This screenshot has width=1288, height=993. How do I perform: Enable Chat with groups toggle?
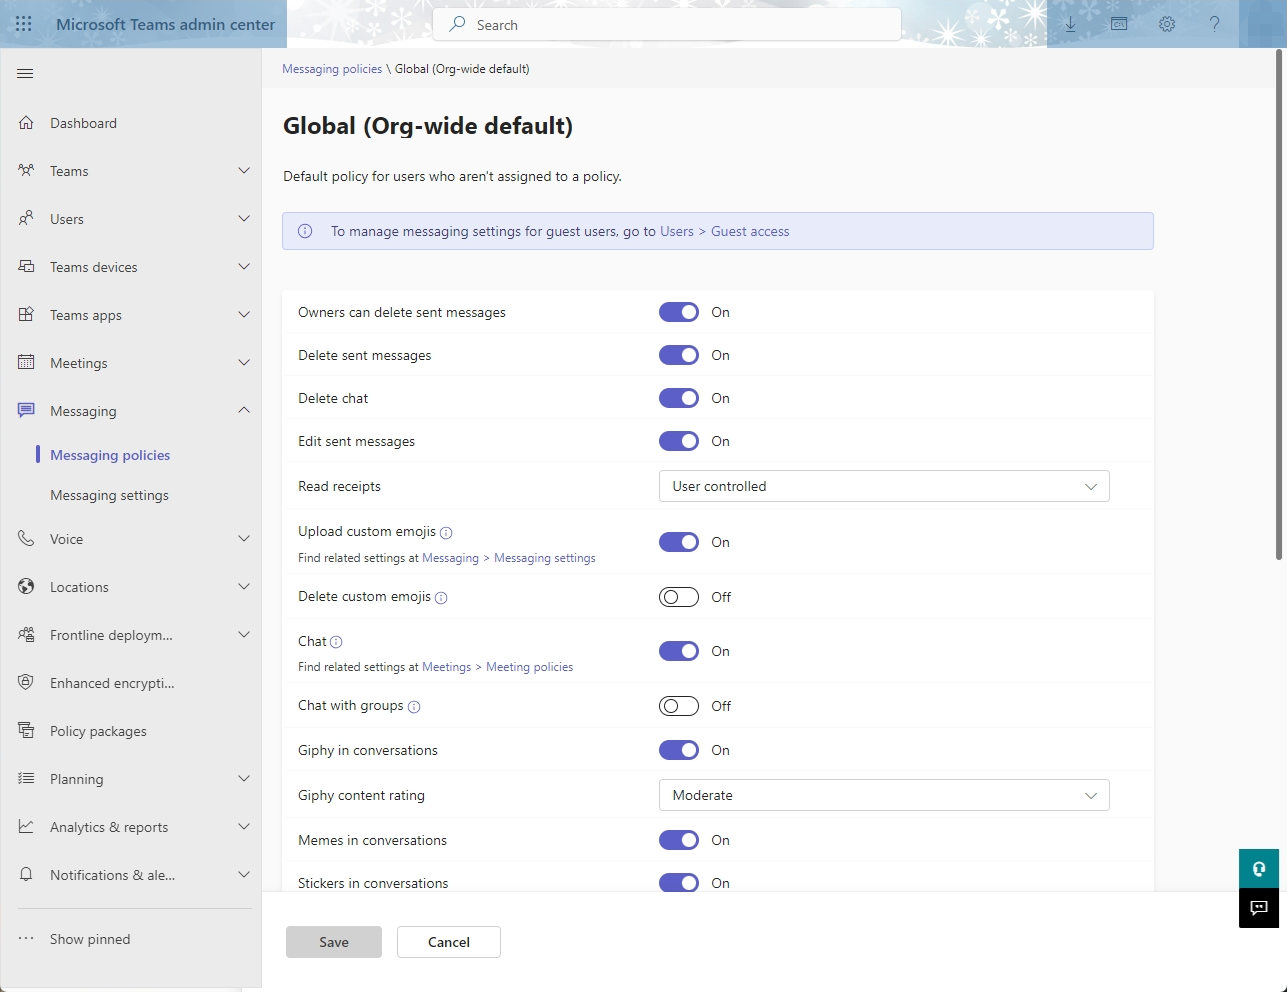[679, 706]
